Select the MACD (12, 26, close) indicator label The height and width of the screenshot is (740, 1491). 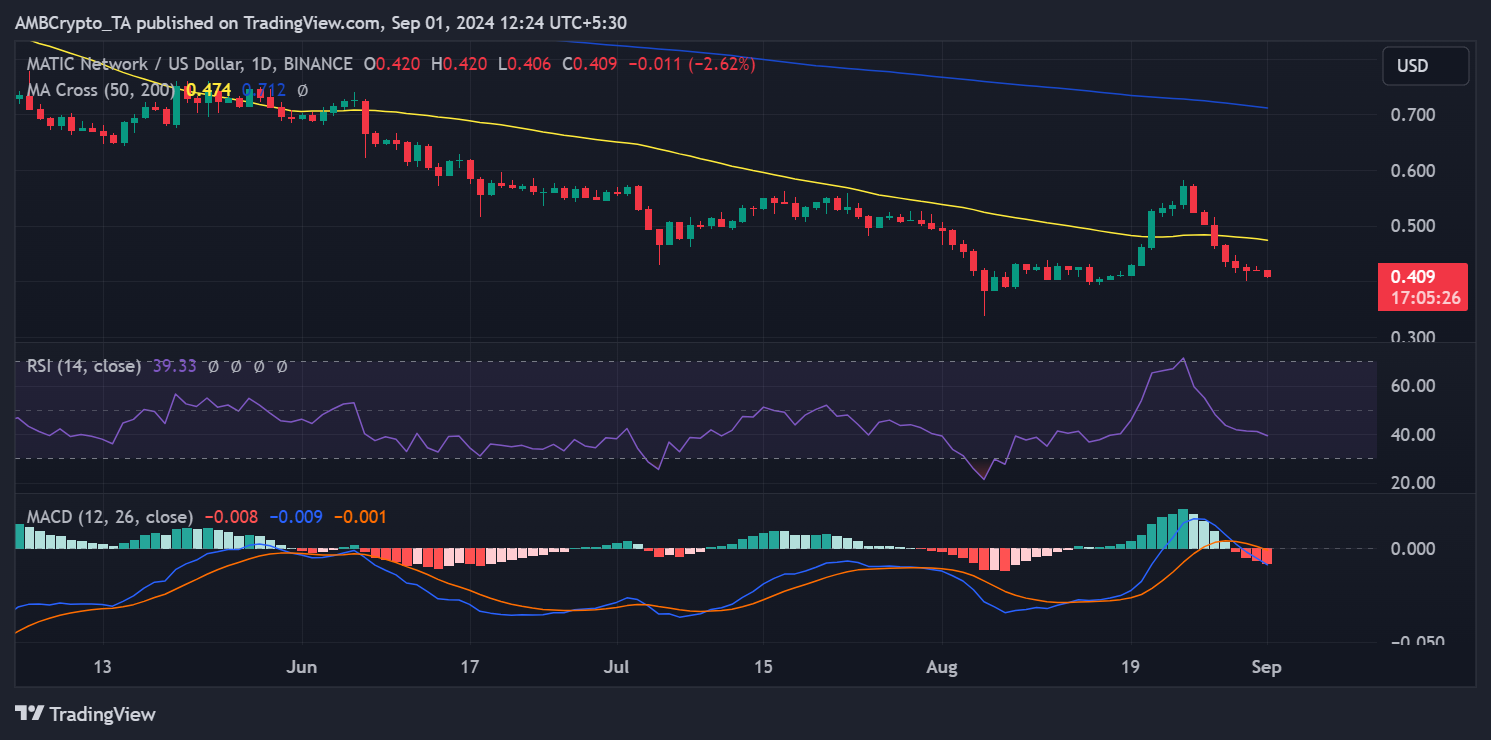coord(108,517)
